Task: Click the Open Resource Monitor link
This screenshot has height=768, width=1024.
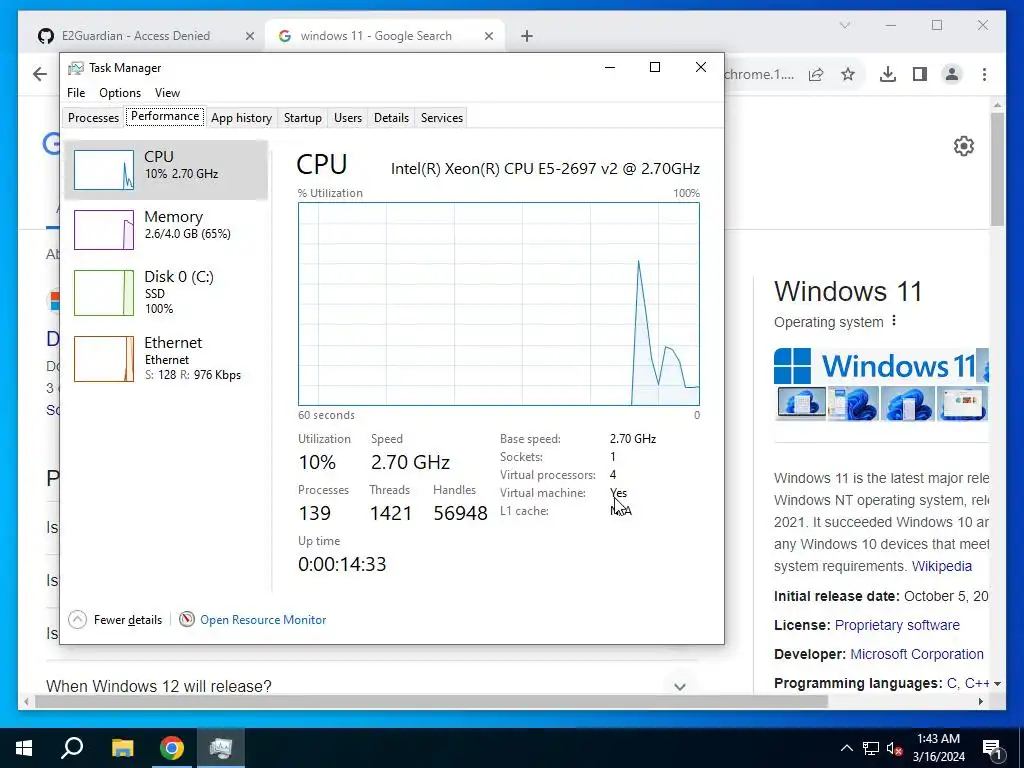Action: pyautogui.click(x=263, y=620)
